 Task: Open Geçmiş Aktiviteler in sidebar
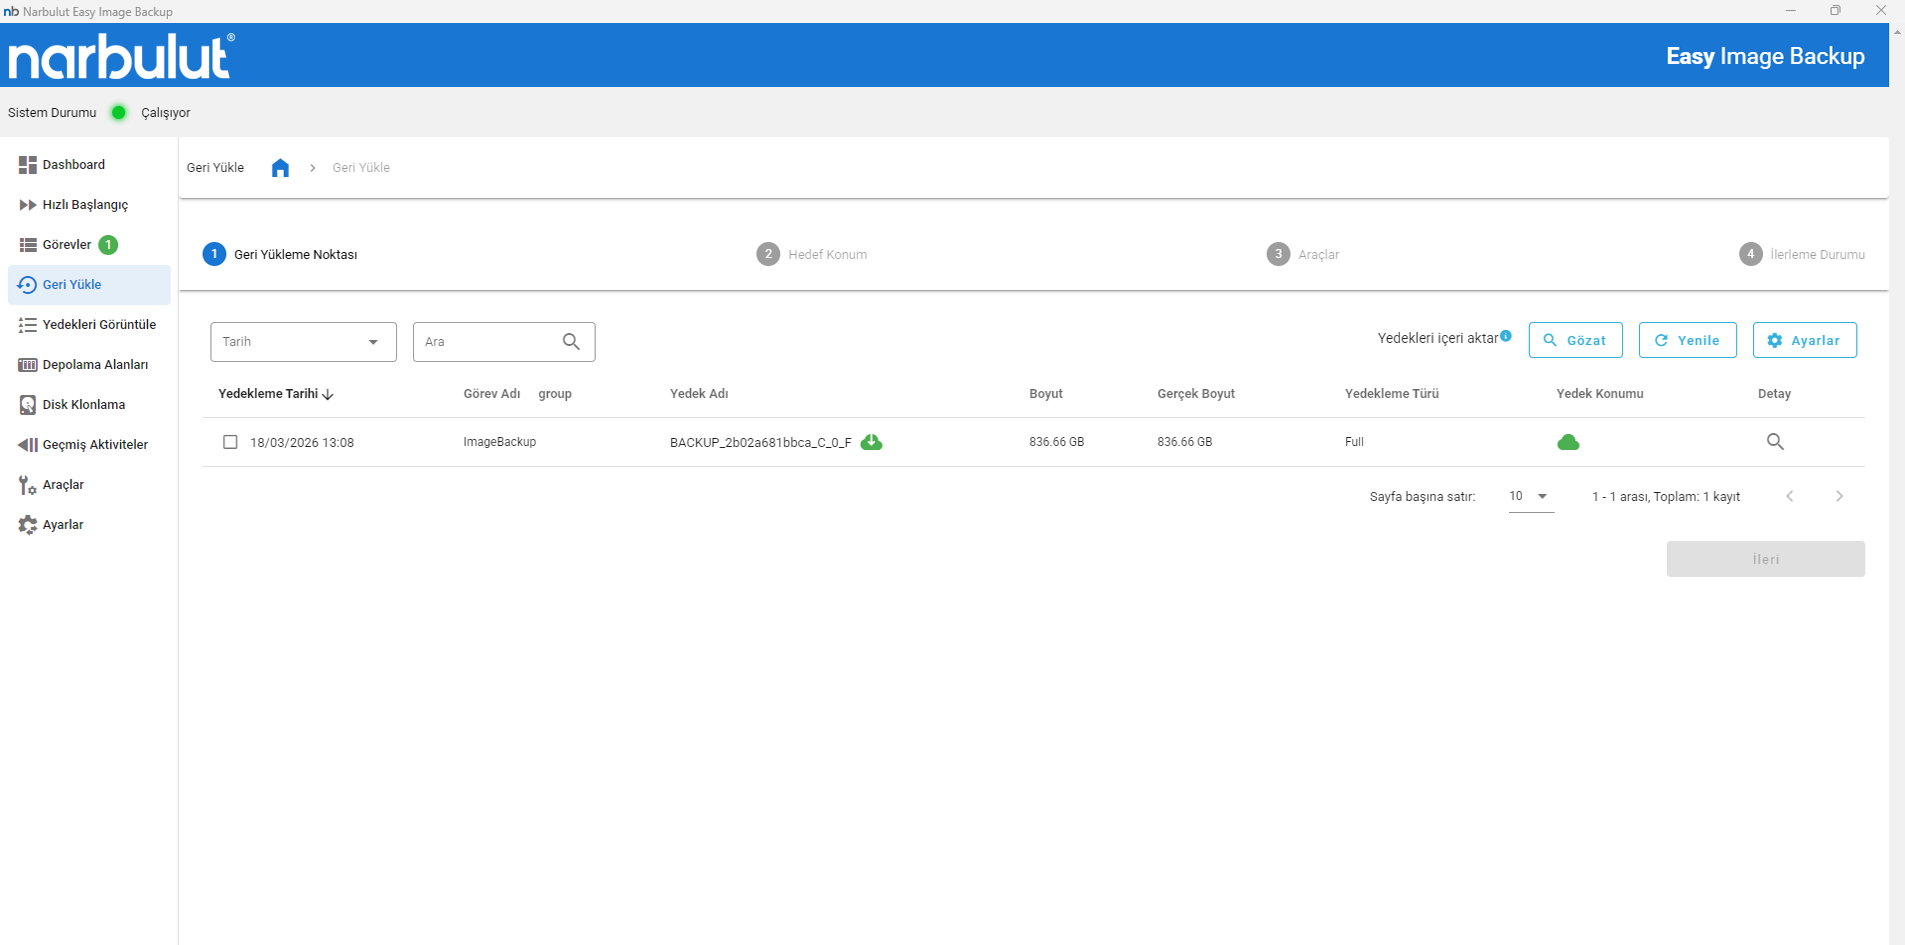point(94,445)
